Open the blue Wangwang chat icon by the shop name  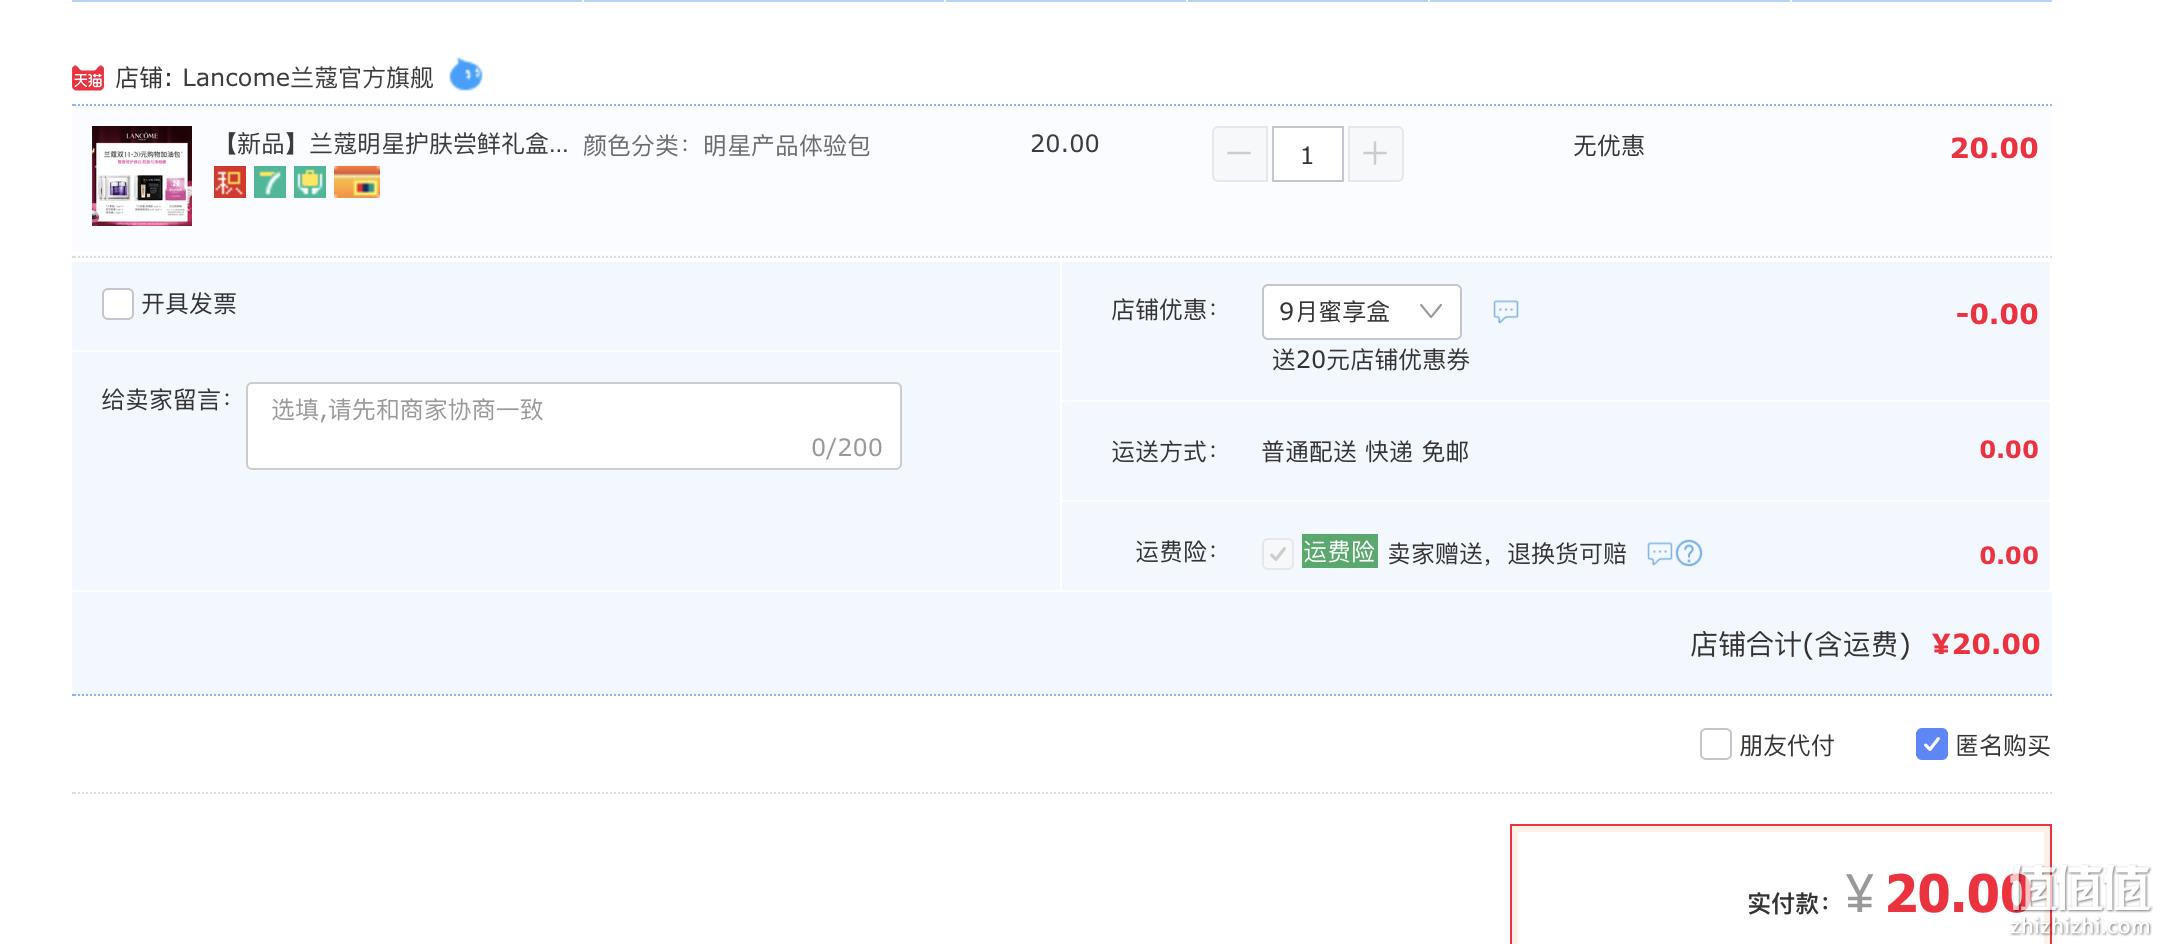pyautogui.click(x=466, y=75)
